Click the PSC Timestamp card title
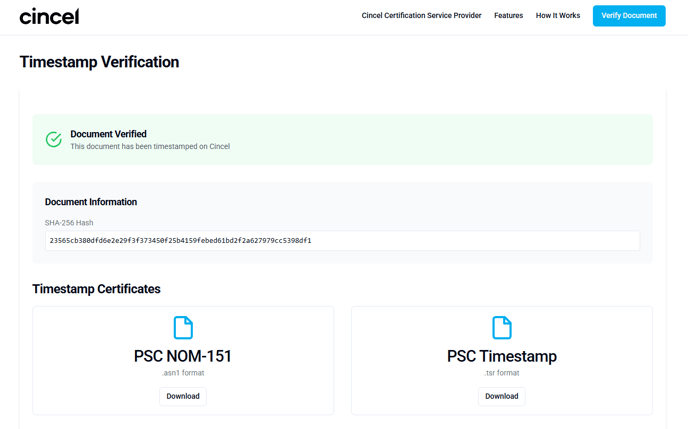 click(x=502, y=356)
